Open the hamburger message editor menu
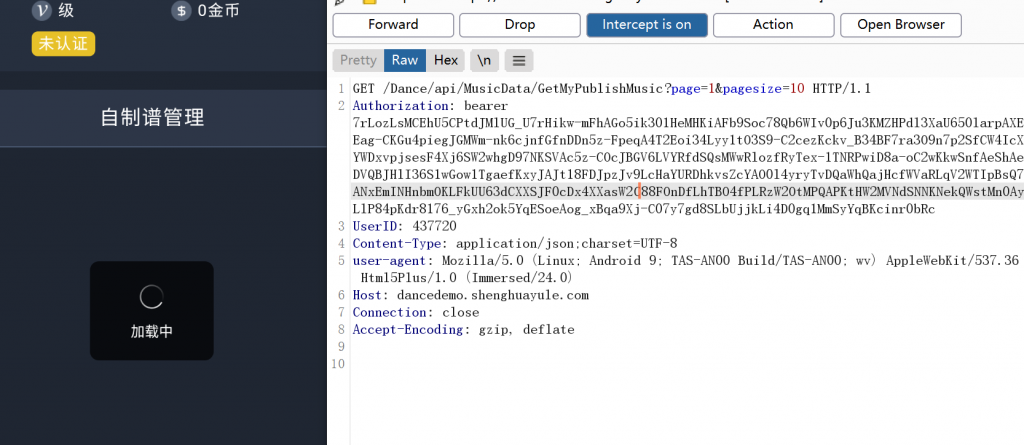The image size is (1024, 445). pyautogui.click(x=518, y=60)
